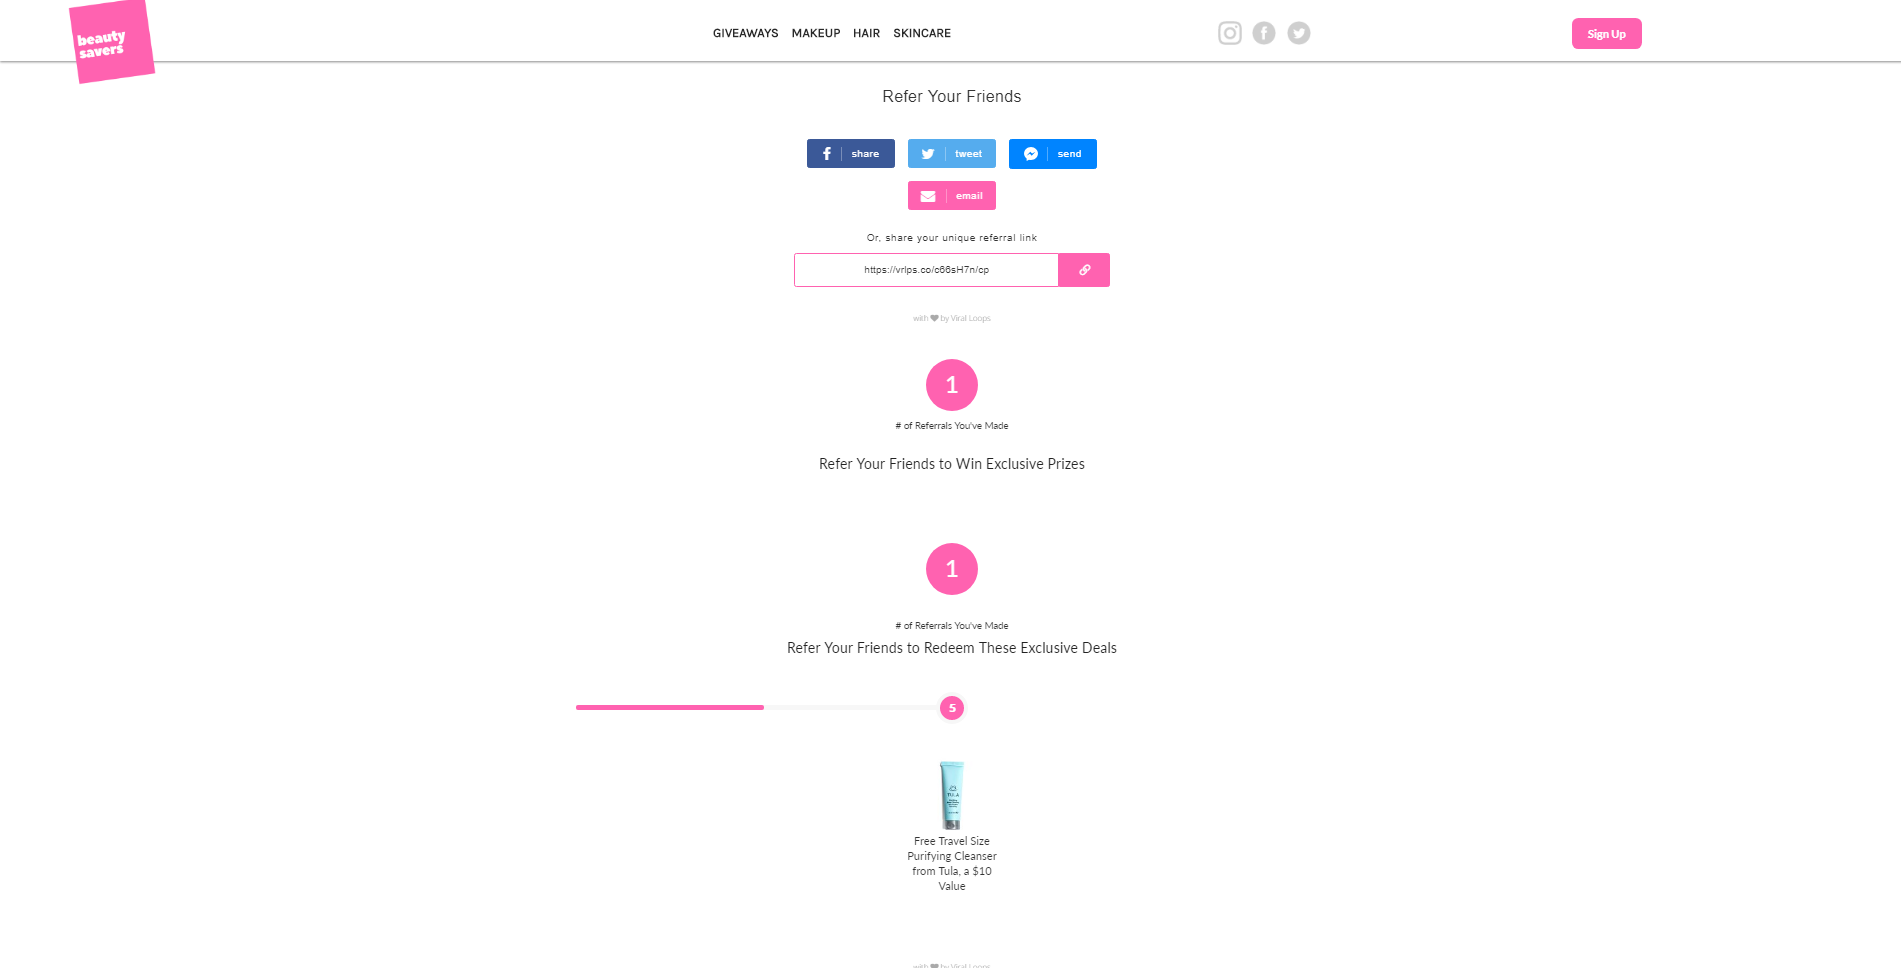Viewport: 1901px width, 968px height.
Task: Open the Facebook icon in header
Action: (x=1264, y=33)
